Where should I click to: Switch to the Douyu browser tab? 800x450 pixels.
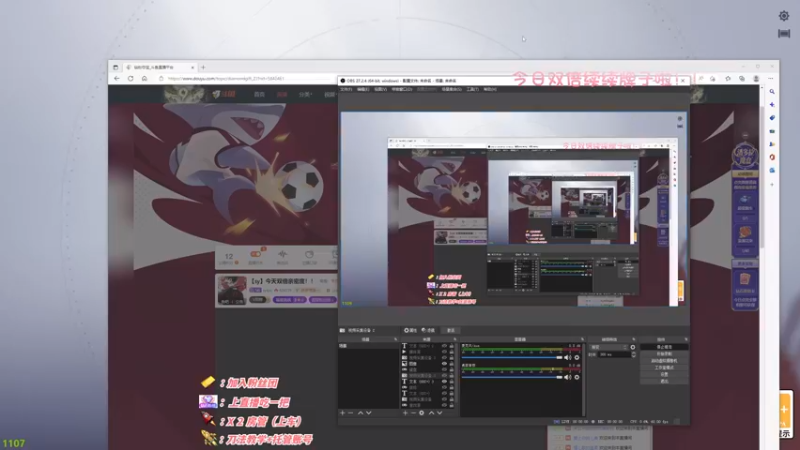click(x=160, y=67)
